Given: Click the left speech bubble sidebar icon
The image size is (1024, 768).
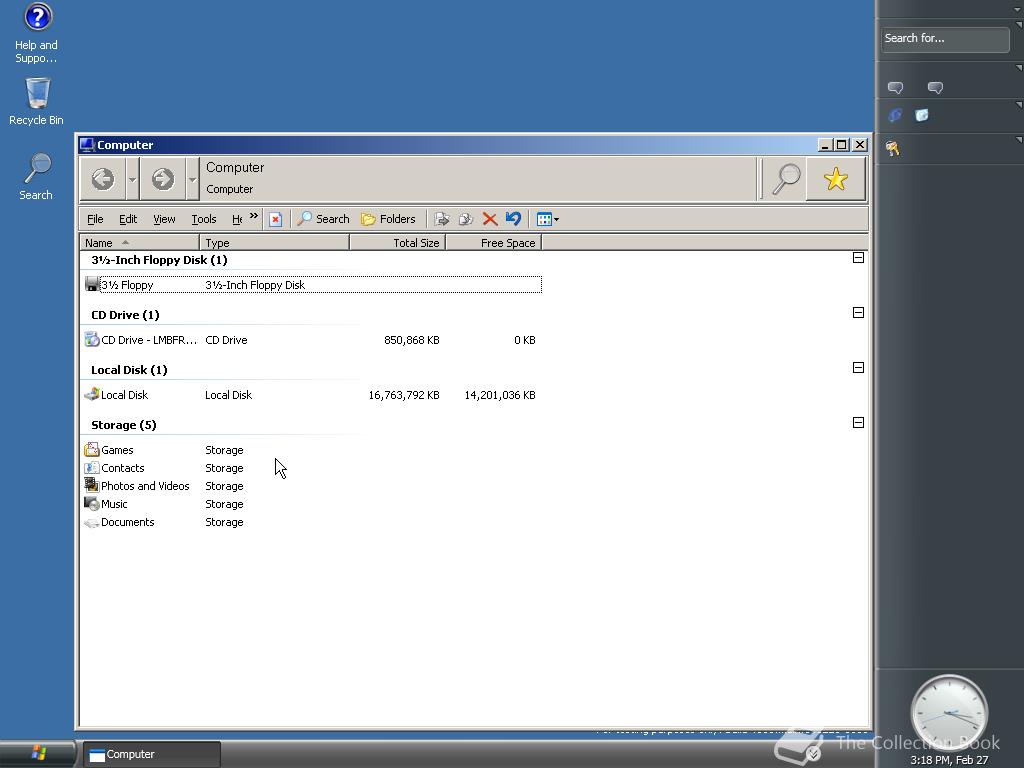Looking at the screenshot, I should point(895,88).
